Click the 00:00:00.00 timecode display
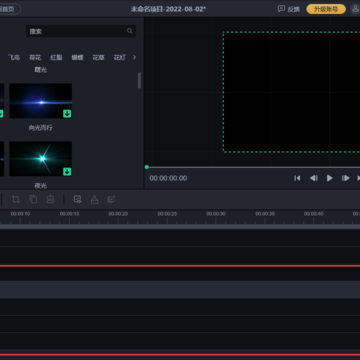 point(168,178)
